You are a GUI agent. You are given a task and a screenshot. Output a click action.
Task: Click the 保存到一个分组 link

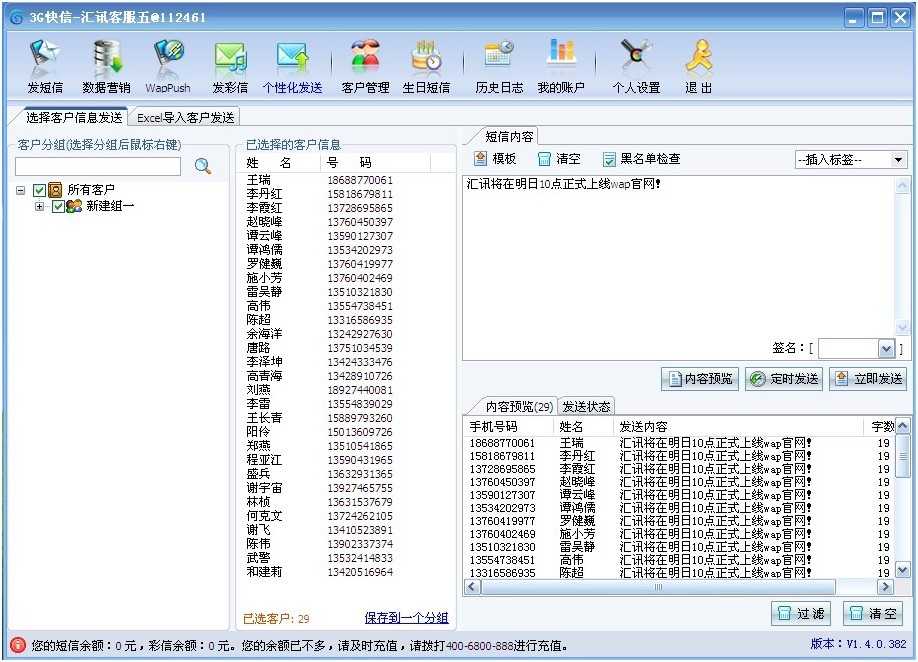tap(406, 618)
